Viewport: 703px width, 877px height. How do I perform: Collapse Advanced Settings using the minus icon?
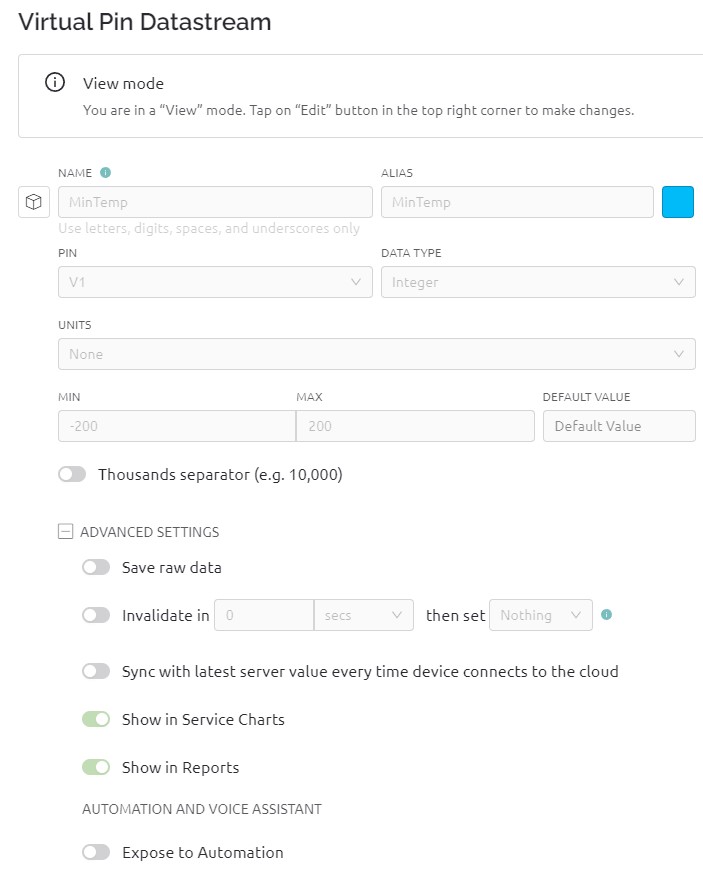coord(66,532)
